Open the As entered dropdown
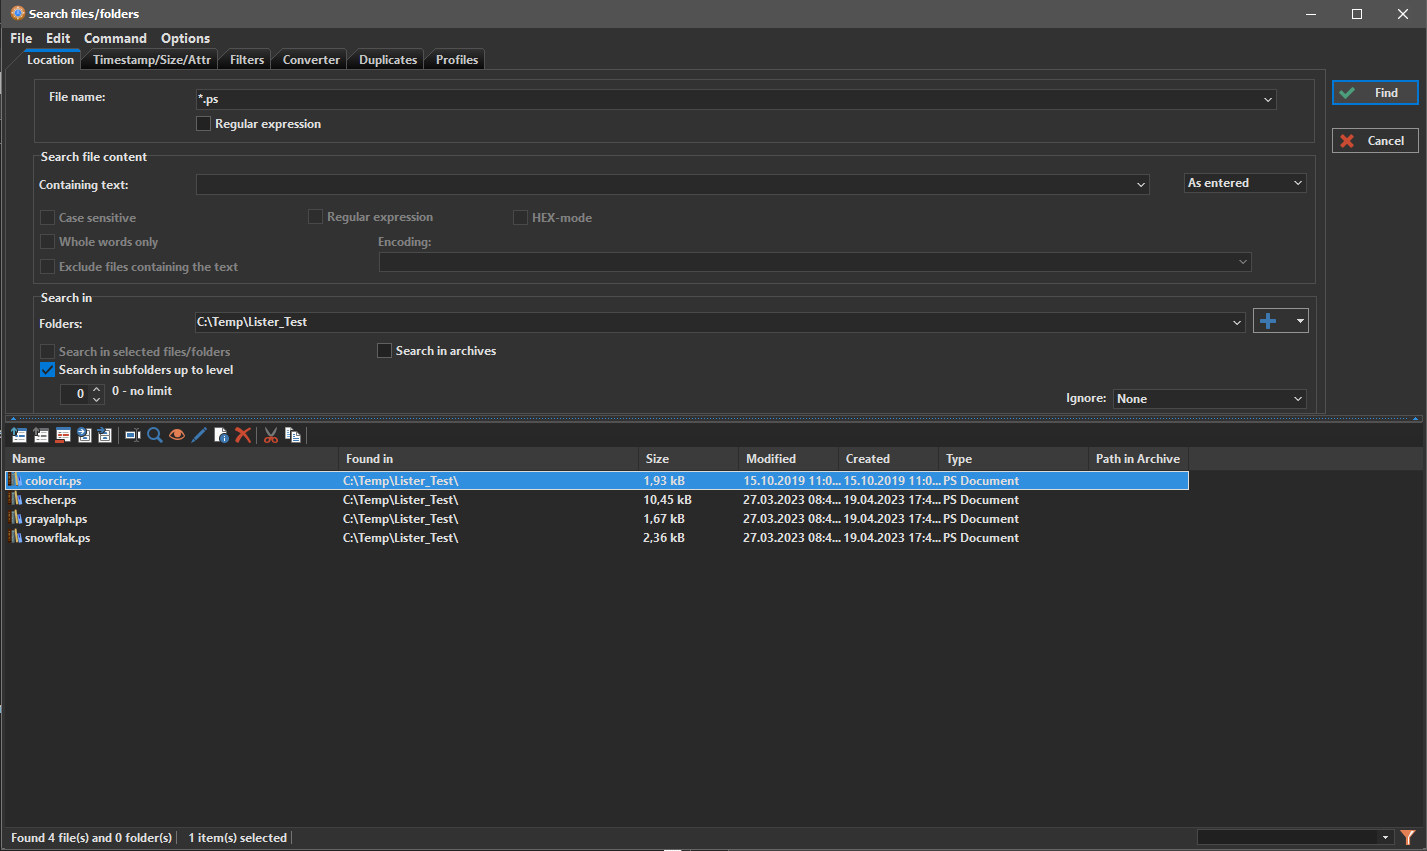This screenshot has width=1427, height=851. [1245, 183]
